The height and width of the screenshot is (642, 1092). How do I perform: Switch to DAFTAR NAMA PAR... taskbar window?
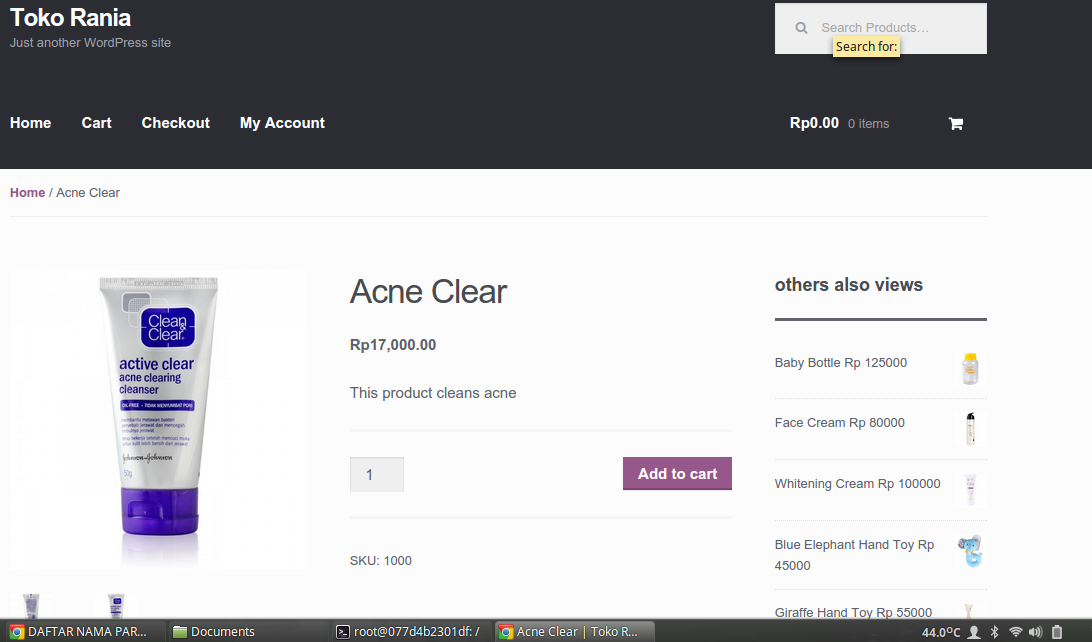coord(84,632)
